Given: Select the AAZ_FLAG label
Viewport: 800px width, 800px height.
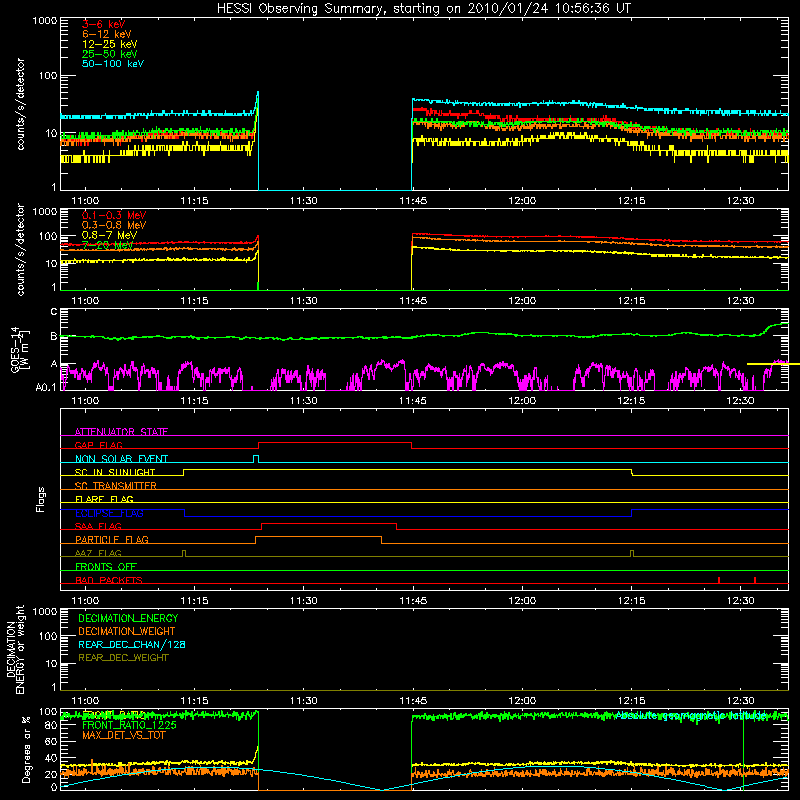Looking at the screenshot, I should [x=98, y=553].
